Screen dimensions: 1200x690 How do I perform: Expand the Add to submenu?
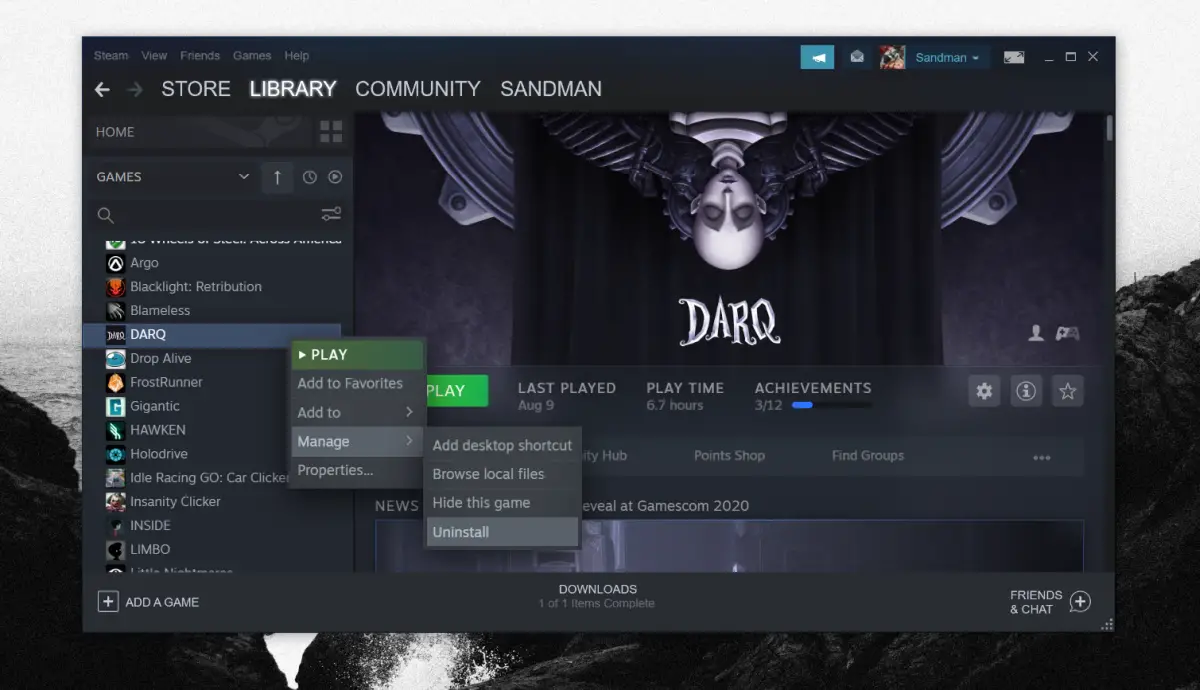pyautogui.click(x=357, y=412)
